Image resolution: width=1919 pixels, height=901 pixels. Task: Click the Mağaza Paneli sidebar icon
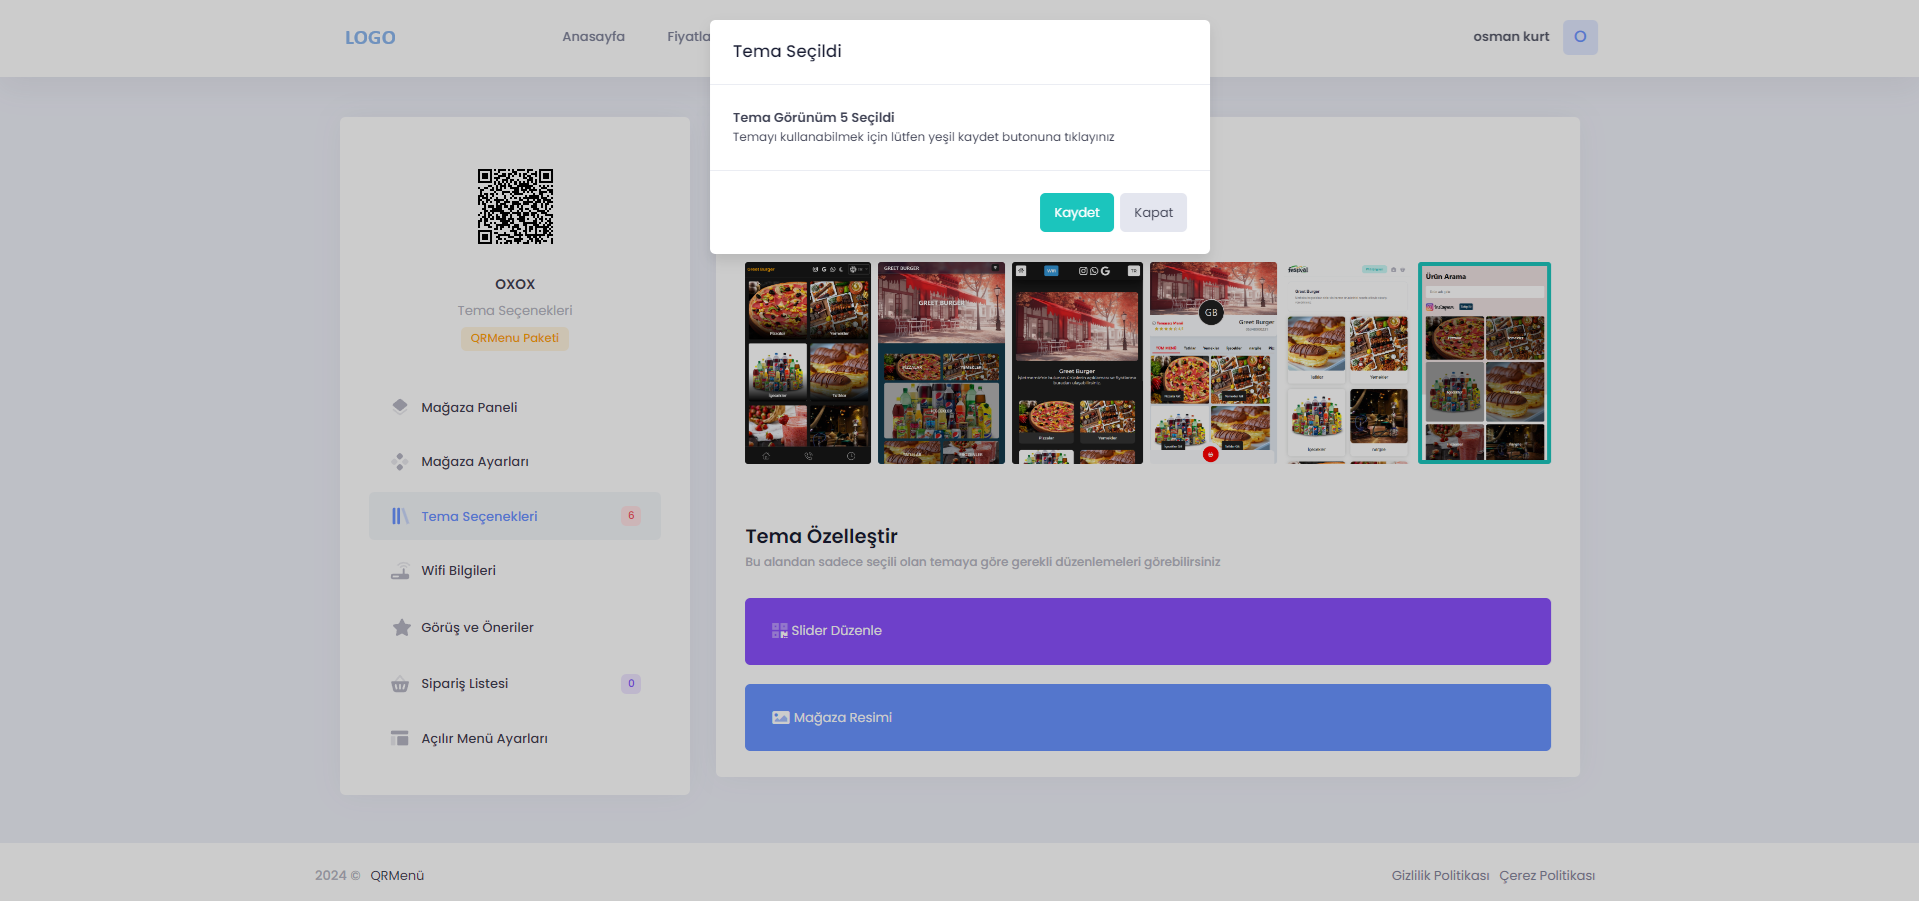(400, 407)
